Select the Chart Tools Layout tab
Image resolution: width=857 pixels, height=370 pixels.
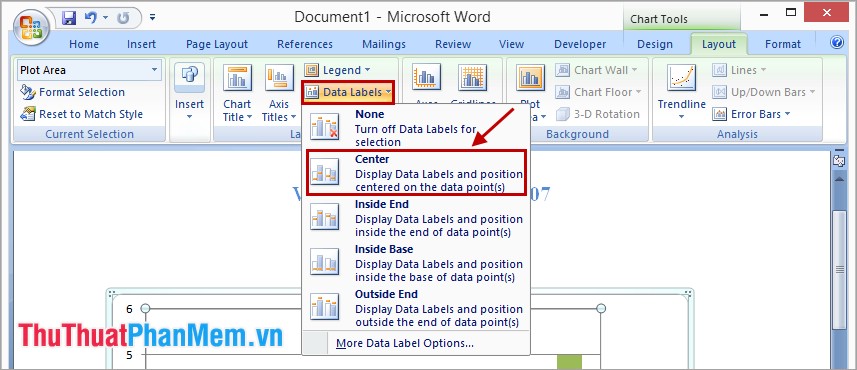[719, 44]
